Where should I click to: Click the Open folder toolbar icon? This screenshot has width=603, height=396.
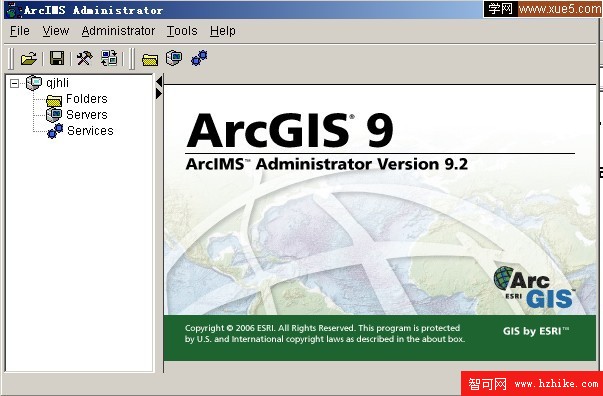[x=29, y=58]
